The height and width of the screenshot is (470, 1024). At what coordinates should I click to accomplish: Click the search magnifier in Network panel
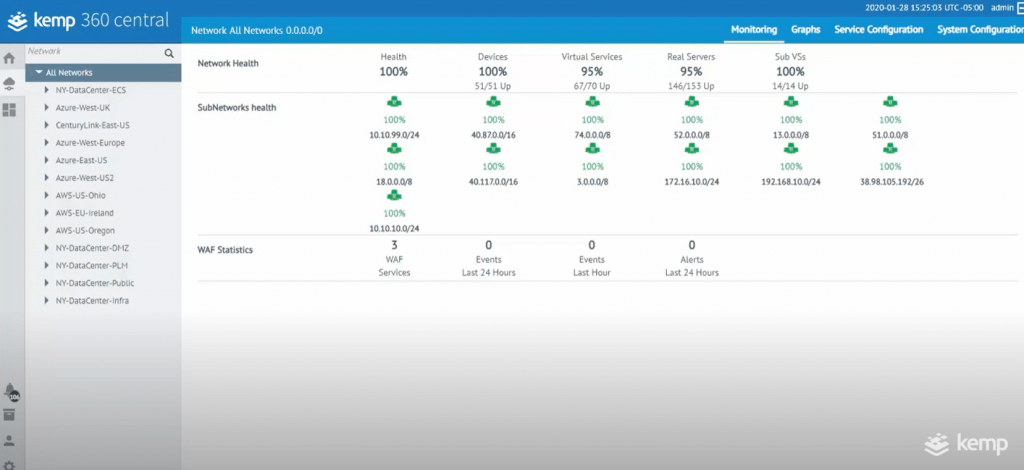click(x=168, y=53)
